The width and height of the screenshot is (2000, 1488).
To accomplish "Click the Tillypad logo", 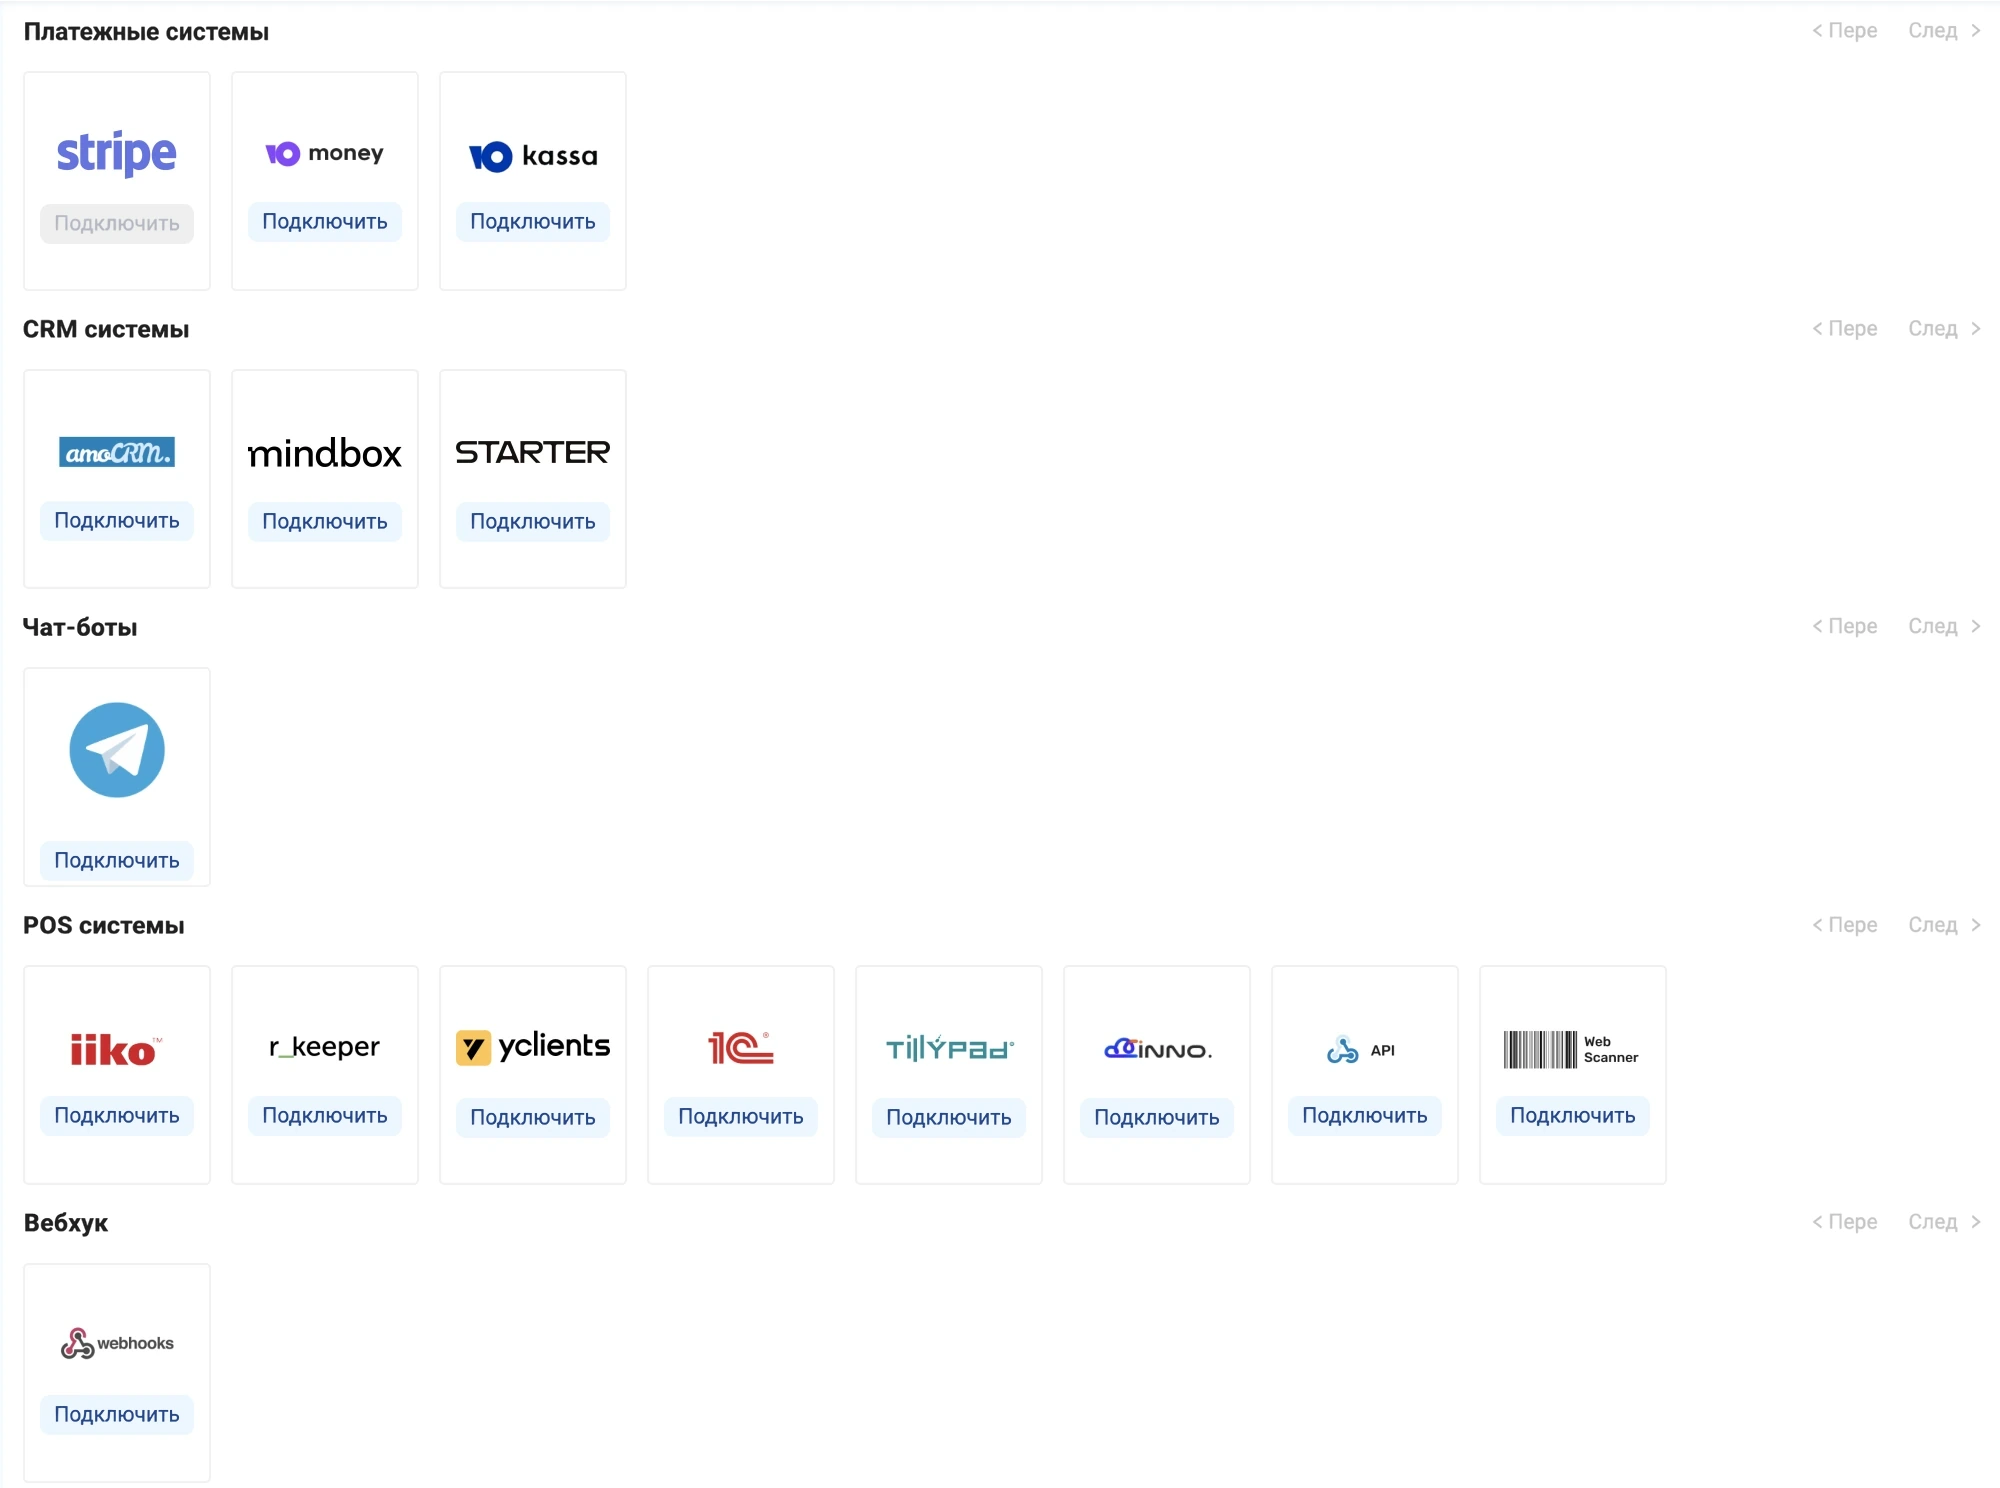I will click(x=949, y=1048).
